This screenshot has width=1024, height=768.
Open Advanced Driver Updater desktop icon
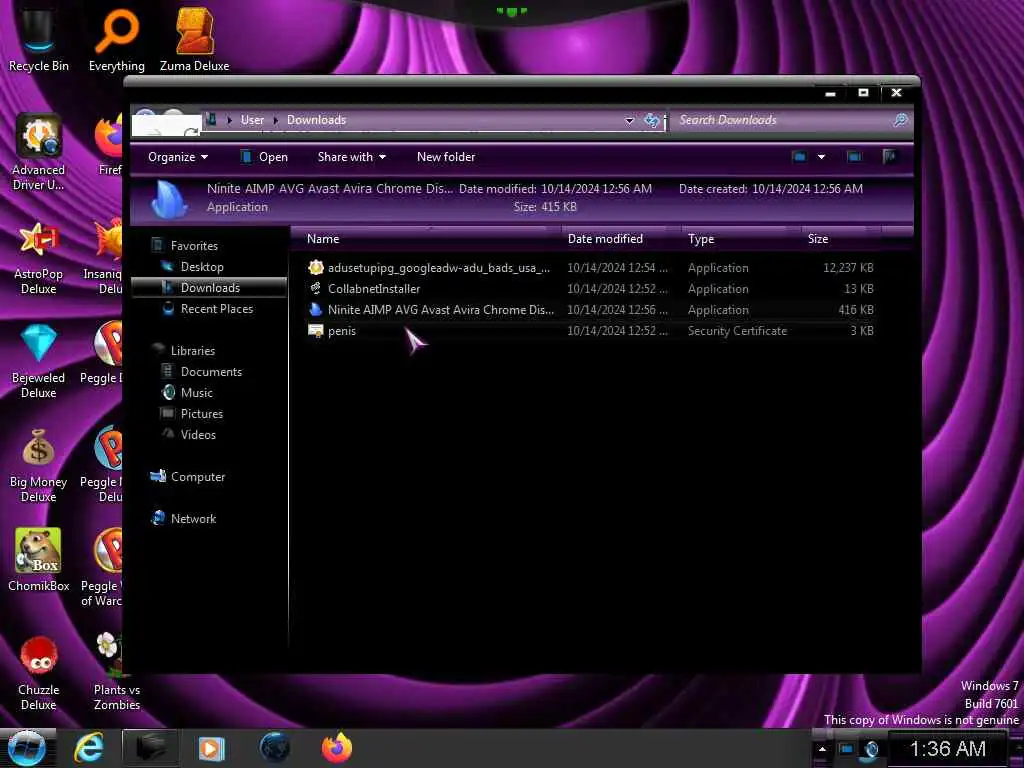(39, 153)
